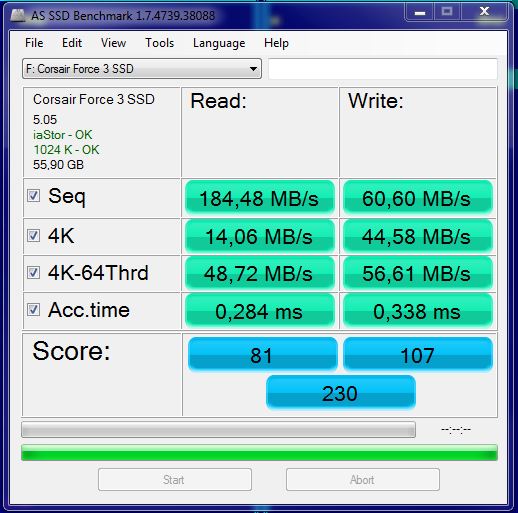This screenshot has height=513, width=518.
Task: Minimize the AS SSD Benchmark window
Action: pyautogui.click(x=419, y=13)
